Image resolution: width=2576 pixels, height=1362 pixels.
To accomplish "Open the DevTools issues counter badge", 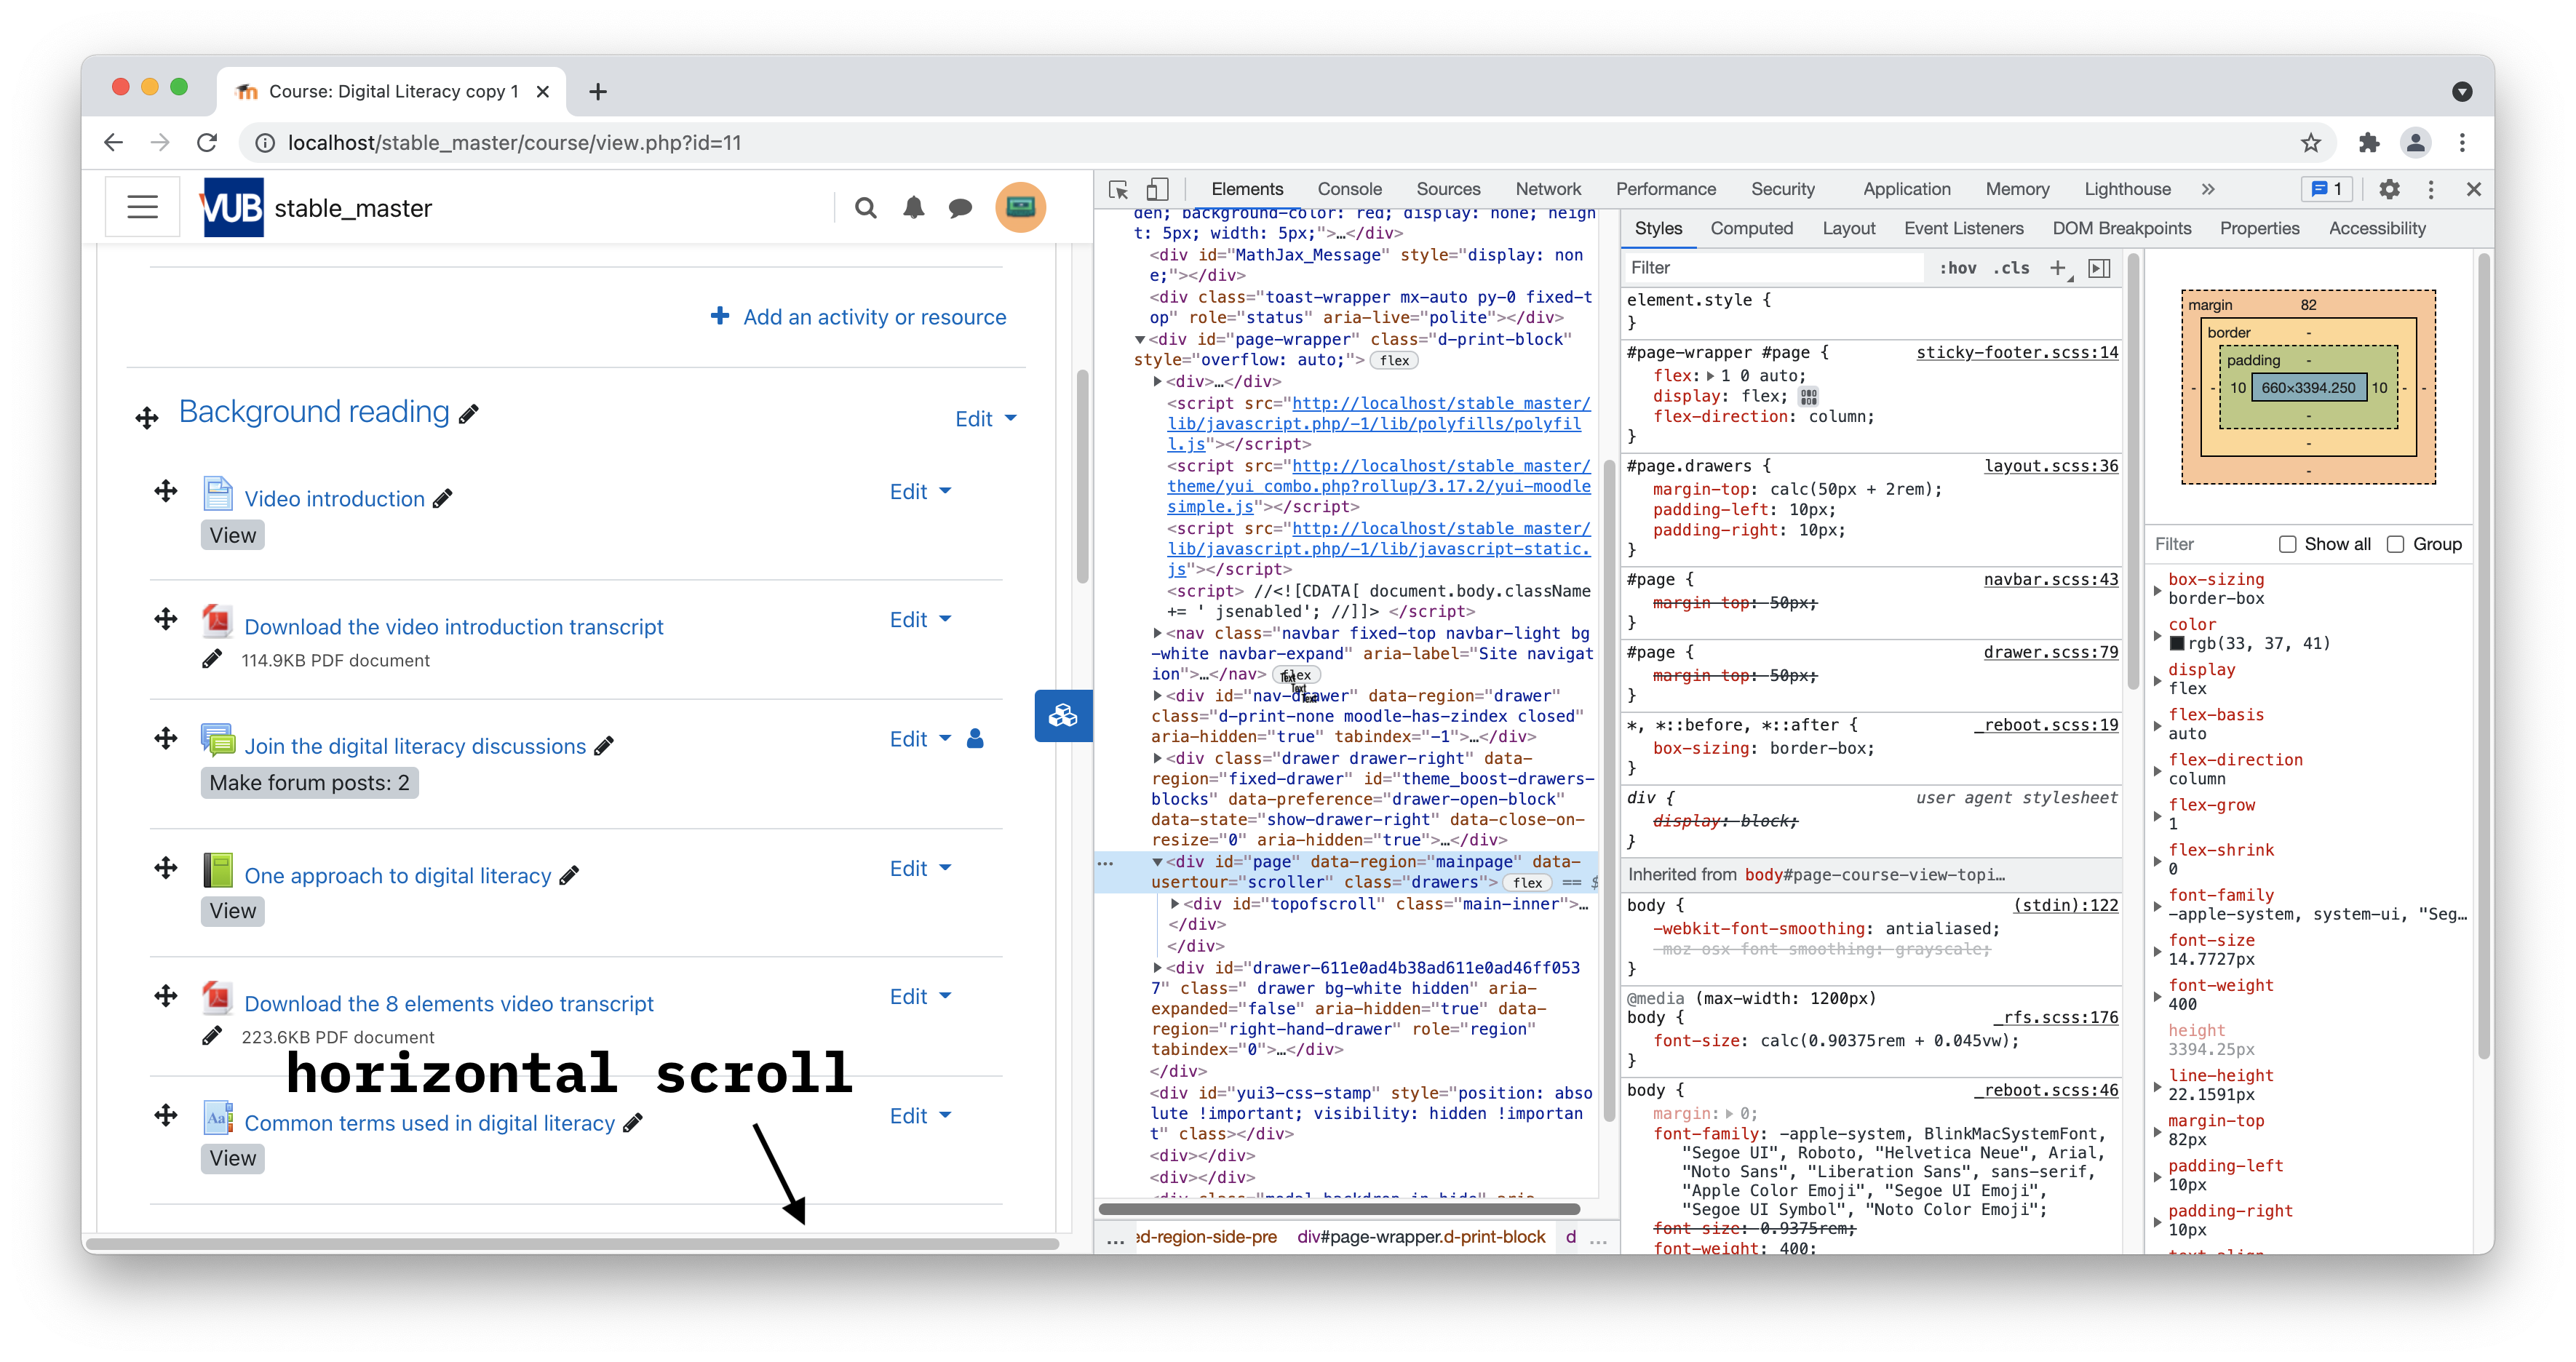I will [x=2326, y=189].
